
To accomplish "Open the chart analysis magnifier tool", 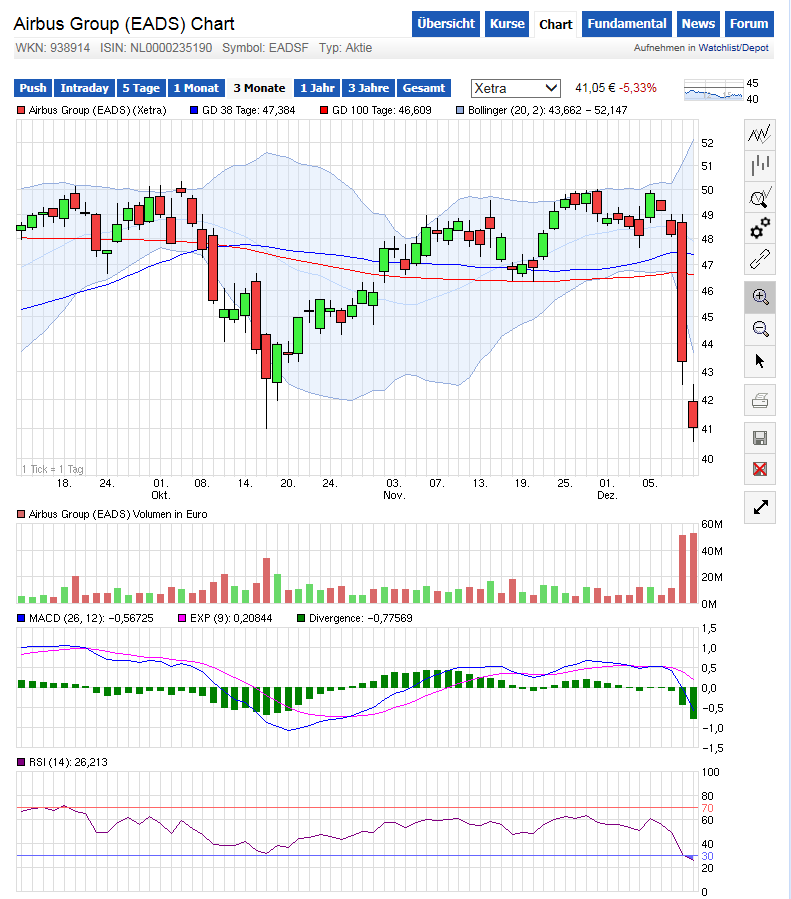I will (759, 197).
